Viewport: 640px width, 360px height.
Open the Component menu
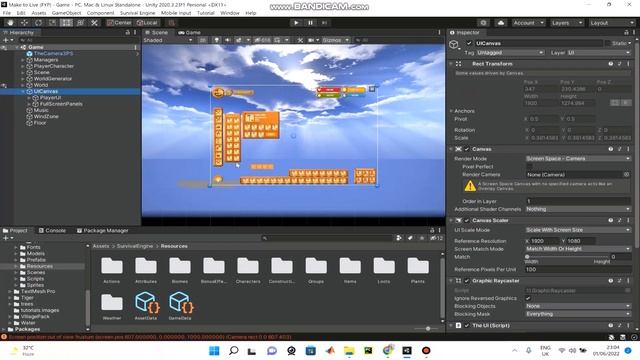pos(100,13)
